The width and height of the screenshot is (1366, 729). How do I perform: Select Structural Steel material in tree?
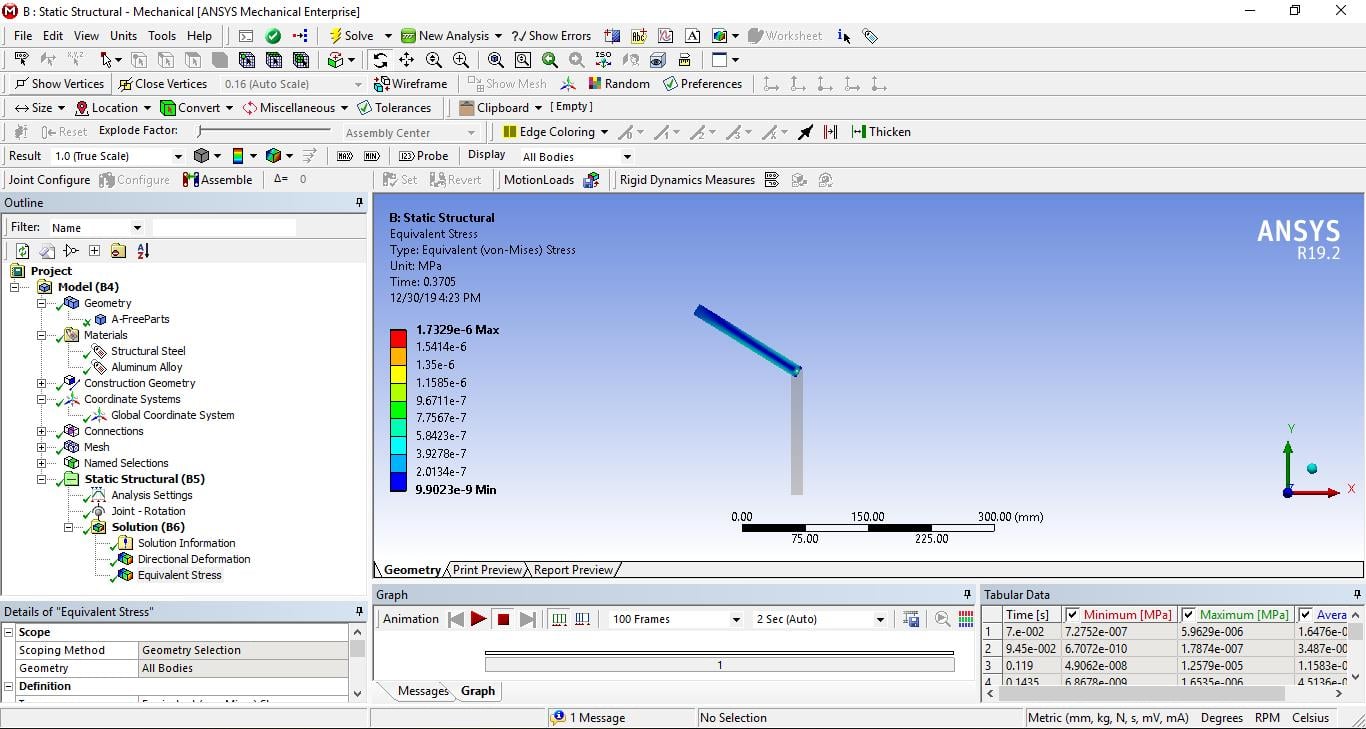tap(148, 351)
